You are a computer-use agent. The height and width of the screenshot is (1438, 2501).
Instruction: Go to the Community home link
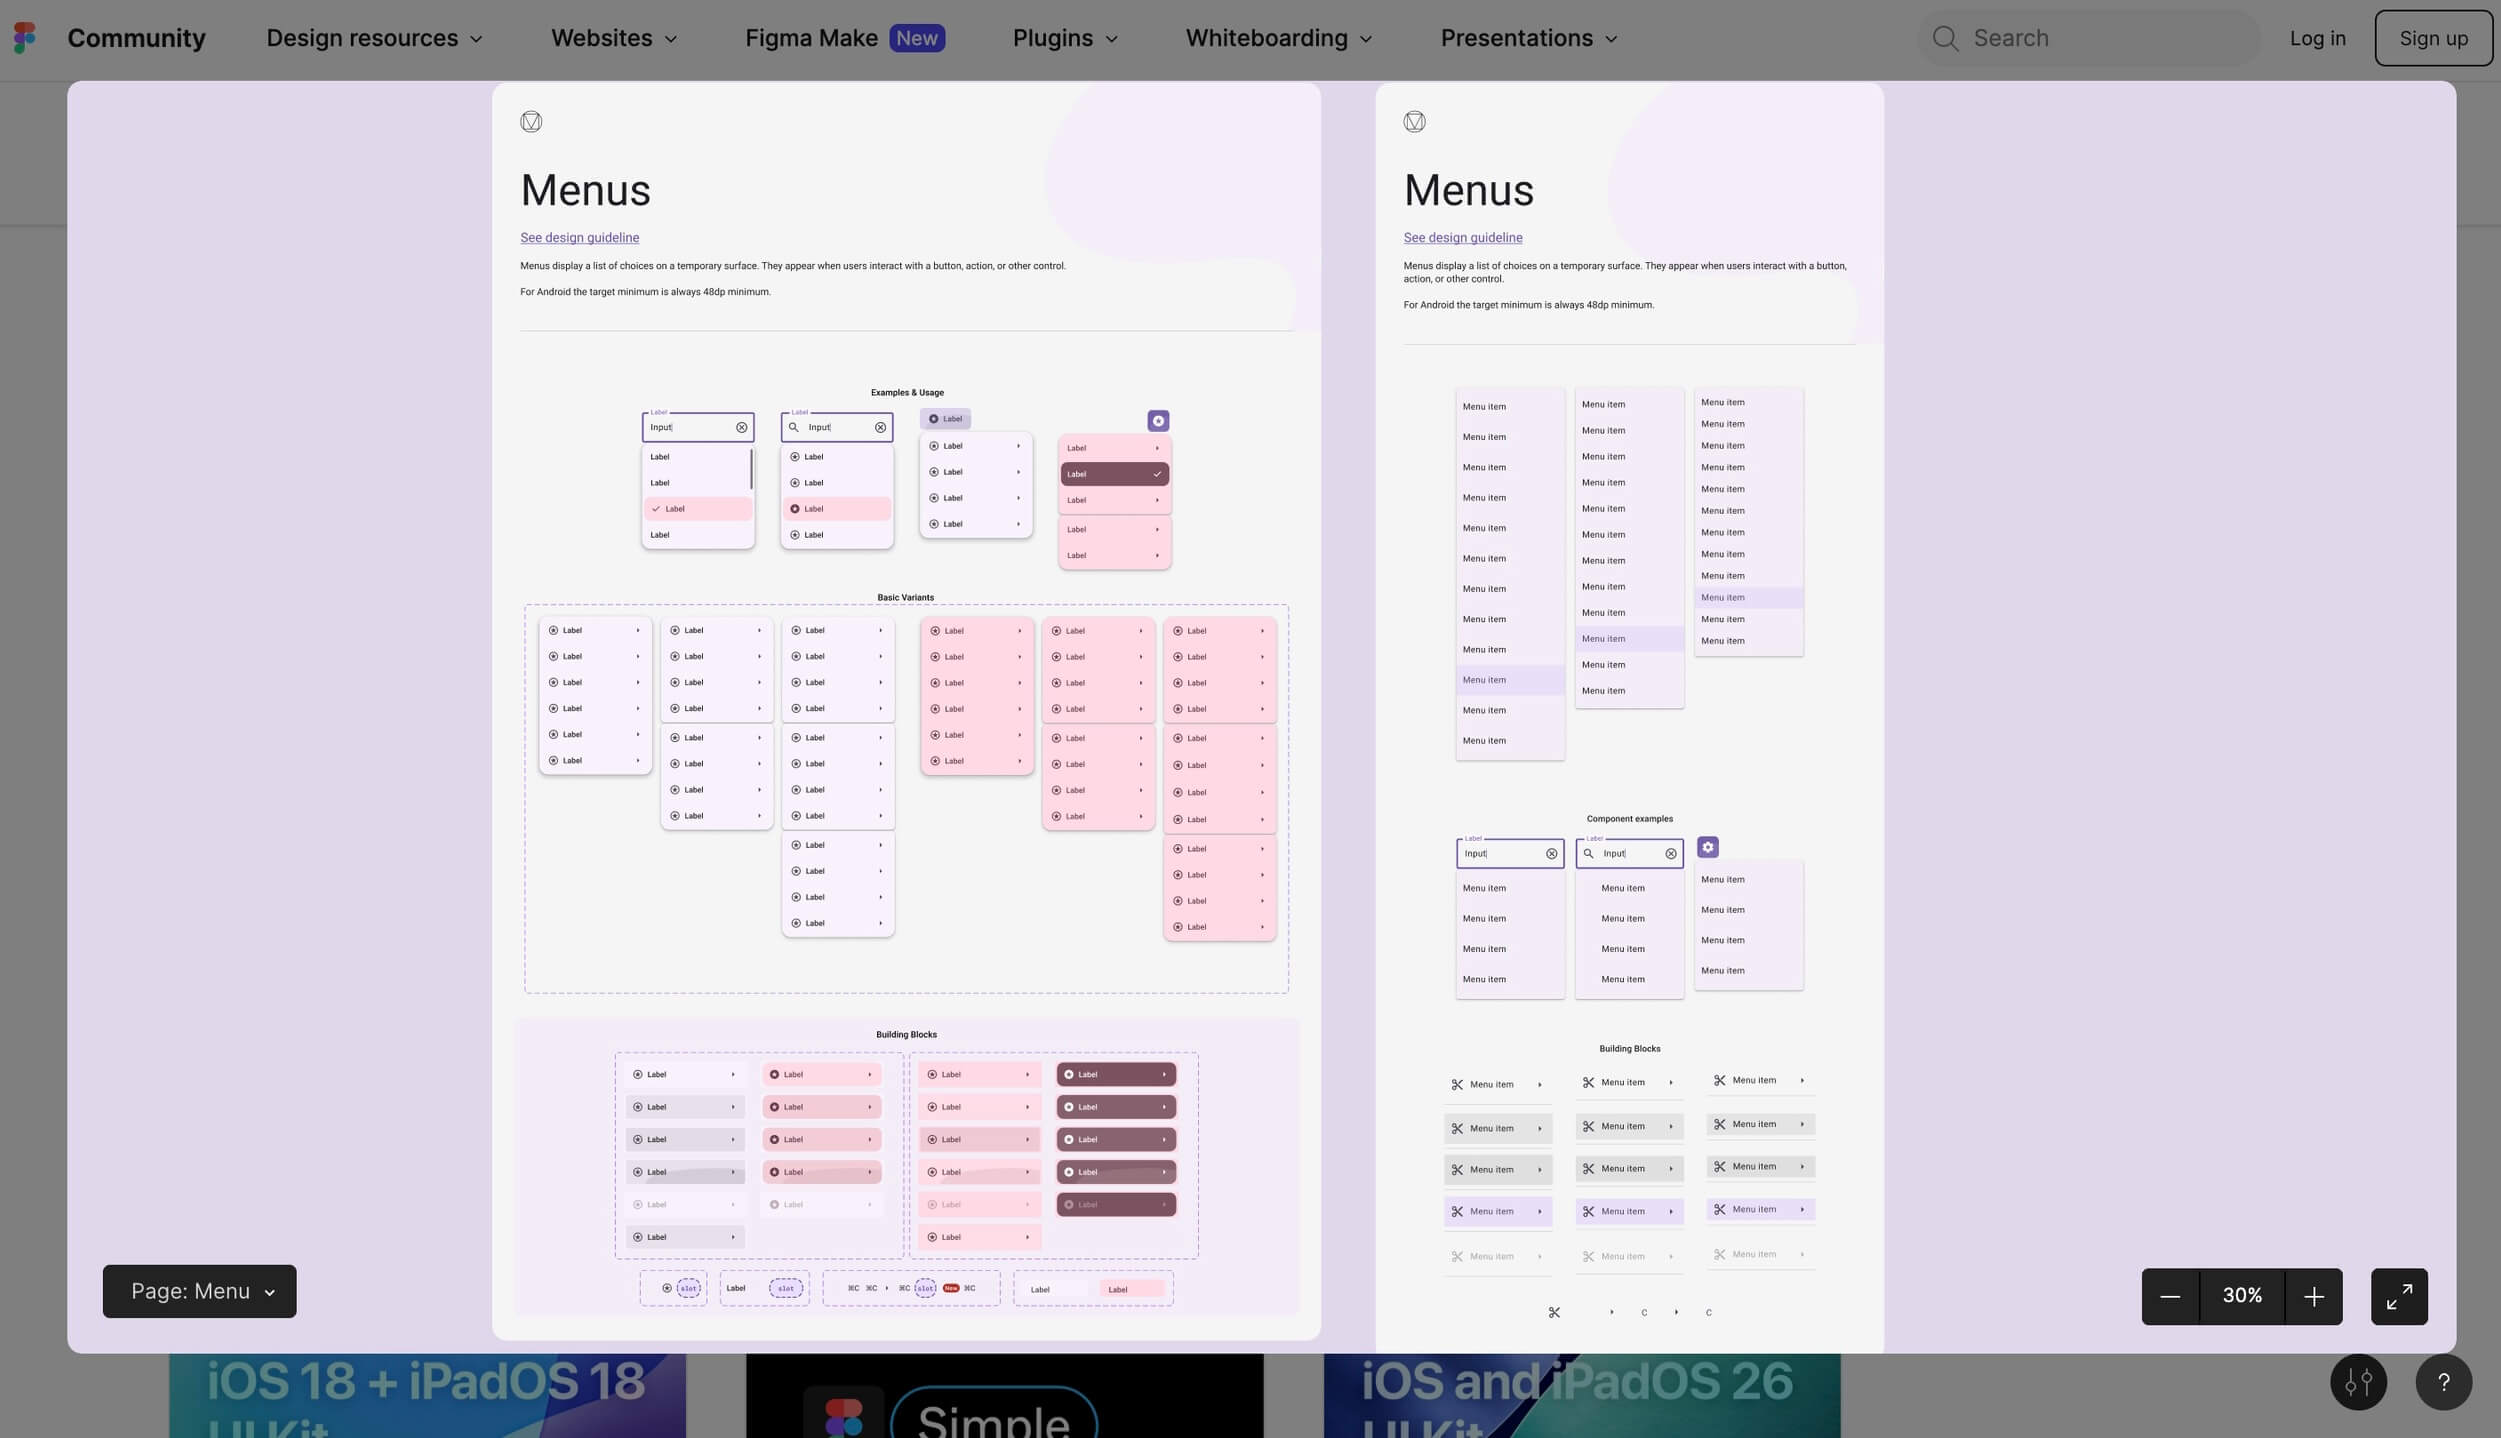(x=136, y=38)
